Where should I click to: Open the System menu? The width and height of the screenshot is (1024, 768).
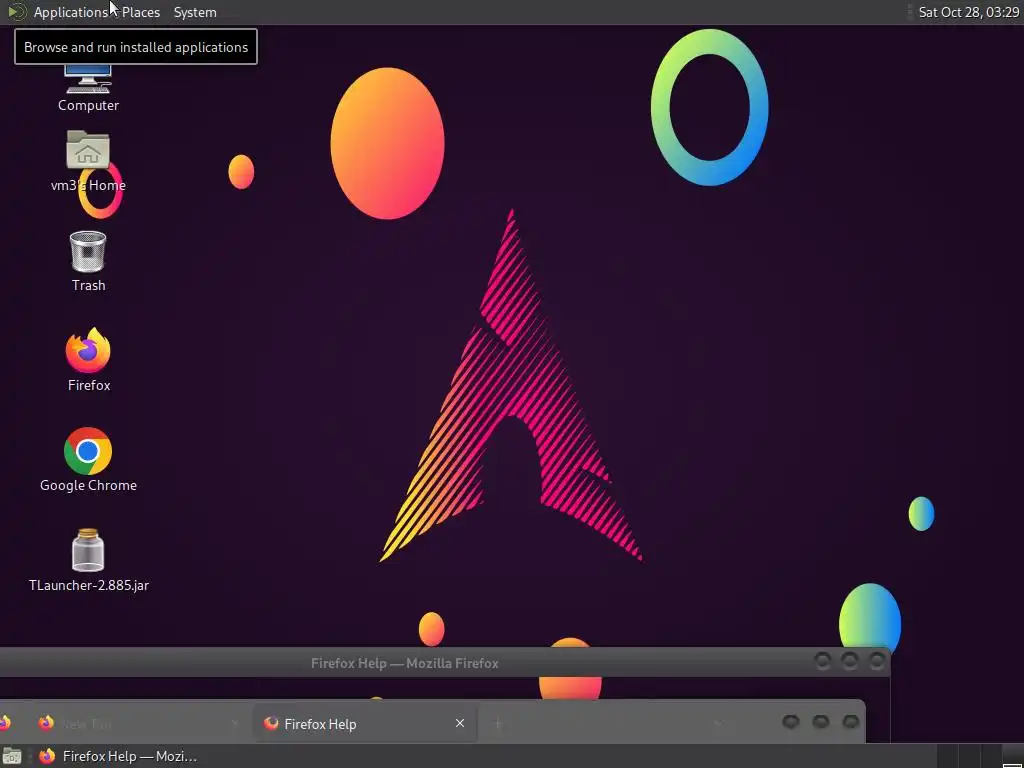[x=195, y=12]
